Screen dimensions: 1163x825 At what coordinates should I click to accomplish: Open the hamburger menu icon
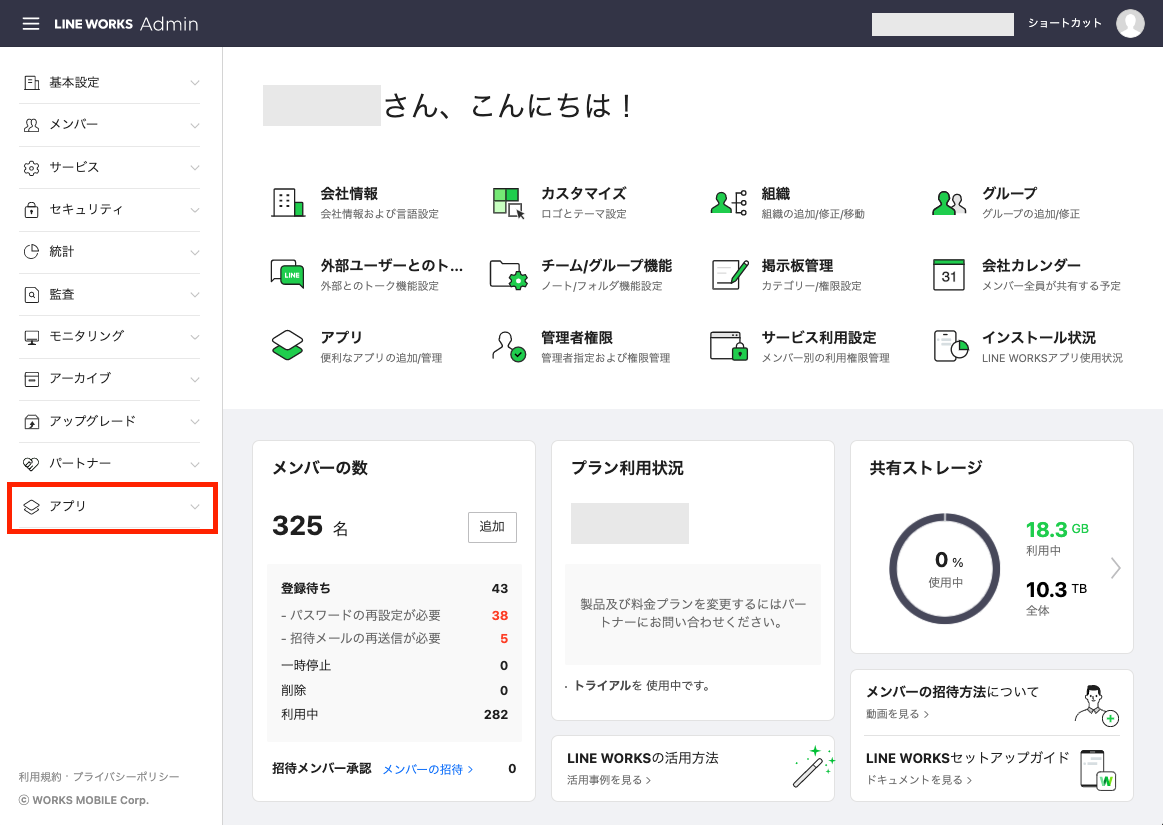tap(31, 24)
